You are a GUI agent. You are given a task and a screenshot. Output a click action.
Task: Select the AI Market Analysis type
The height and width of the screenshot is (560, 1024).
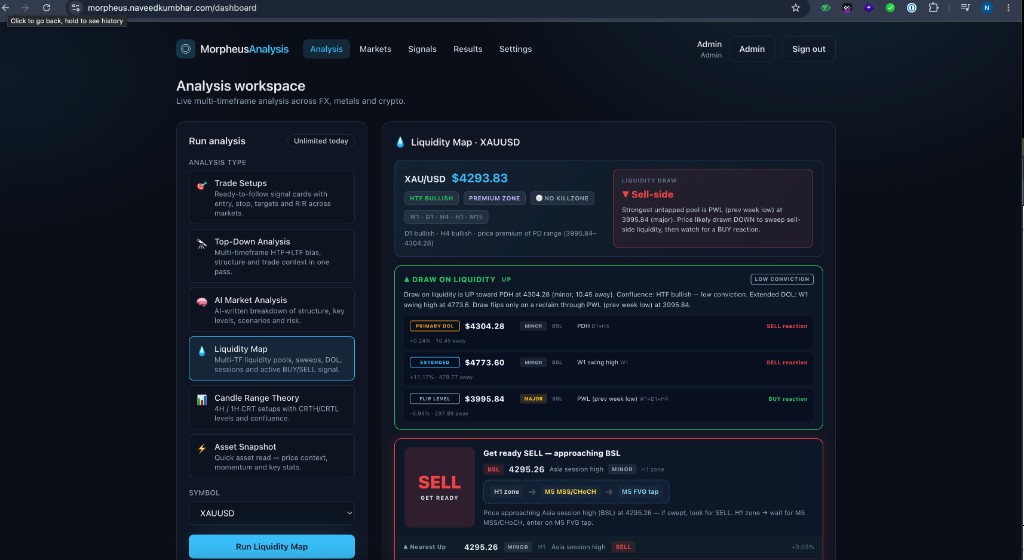[272, 309]
